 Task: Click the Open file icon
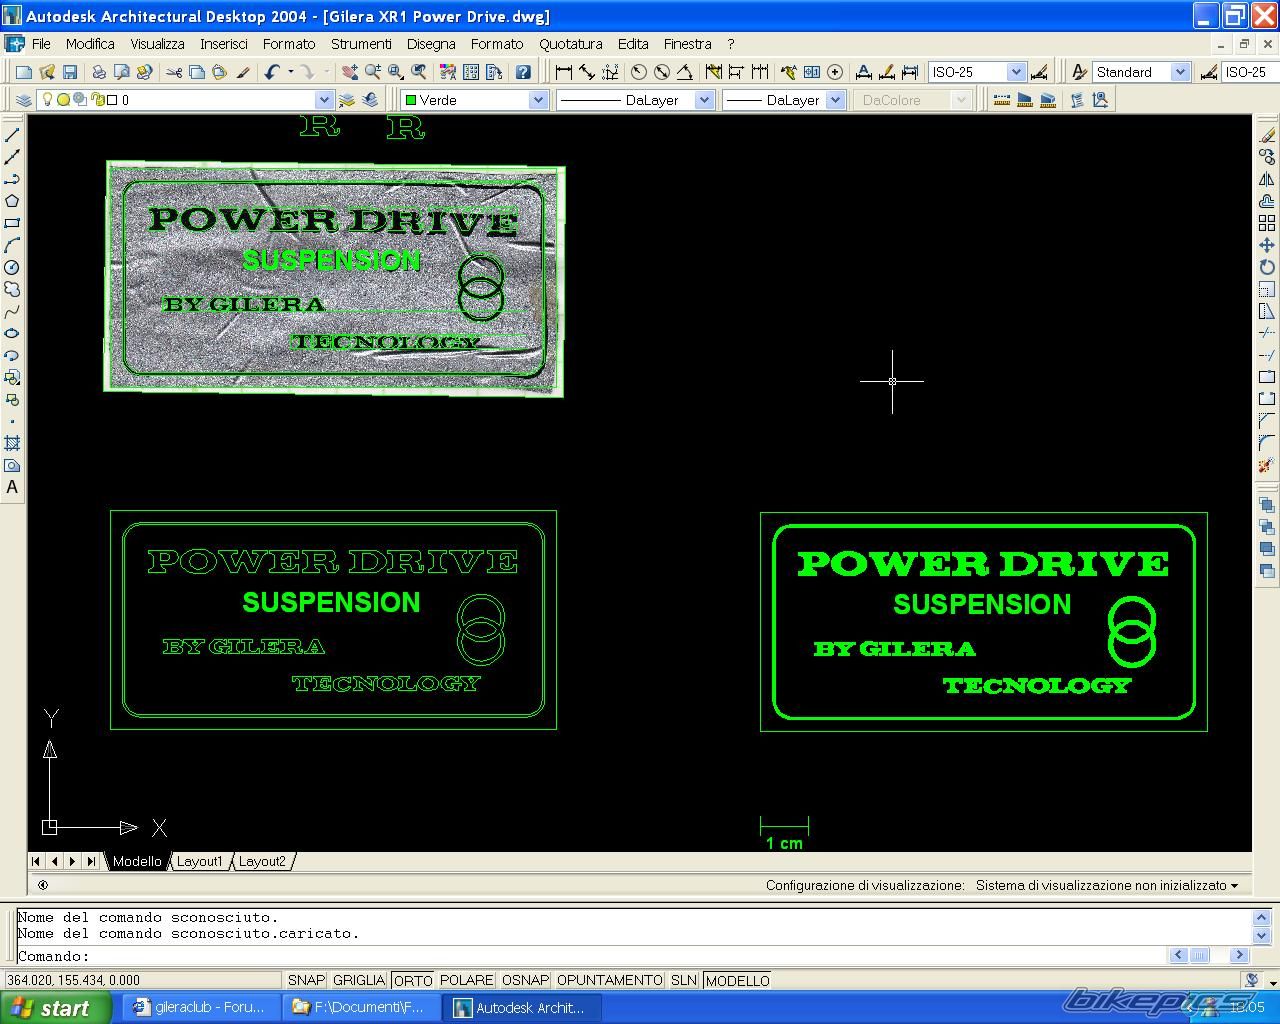click(x=47, y=72)
